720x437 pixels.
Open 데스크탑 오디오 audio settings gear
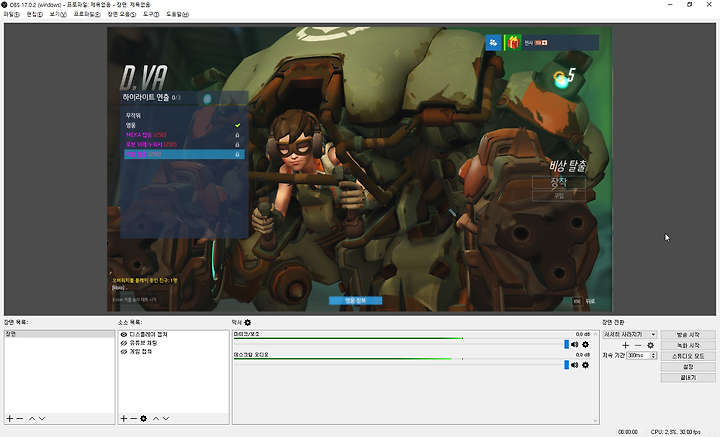(x=585, y=365)
